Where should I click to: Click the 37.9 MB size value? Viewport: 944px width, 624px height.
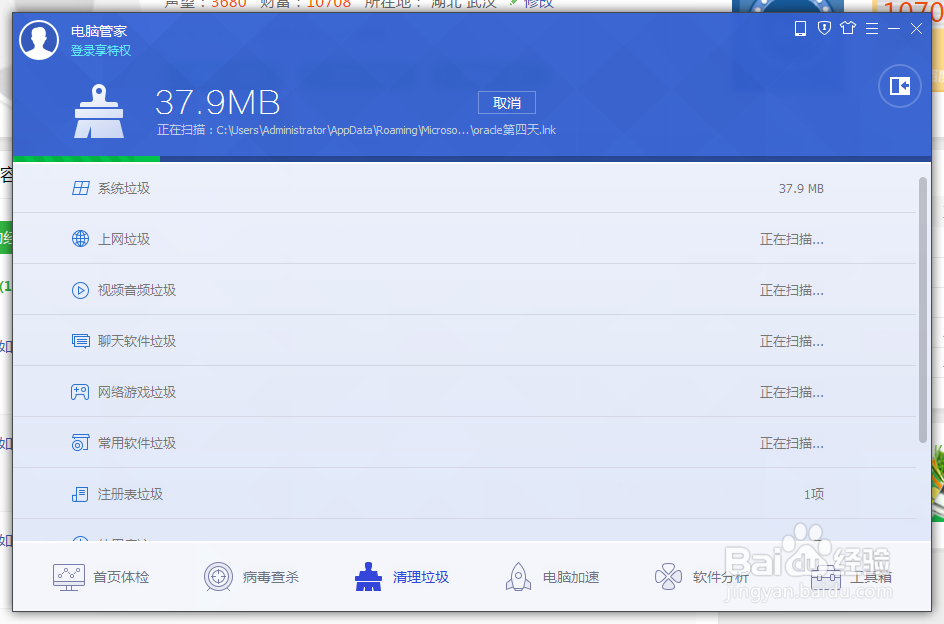pyautogui.click(x=801, y=189)
